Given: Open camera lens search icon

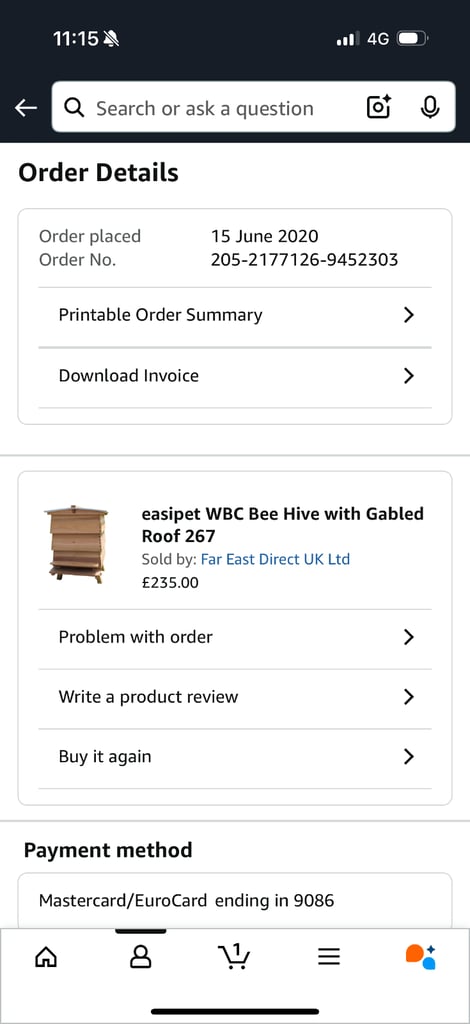Looking at the screenshot, I should 379,107.
